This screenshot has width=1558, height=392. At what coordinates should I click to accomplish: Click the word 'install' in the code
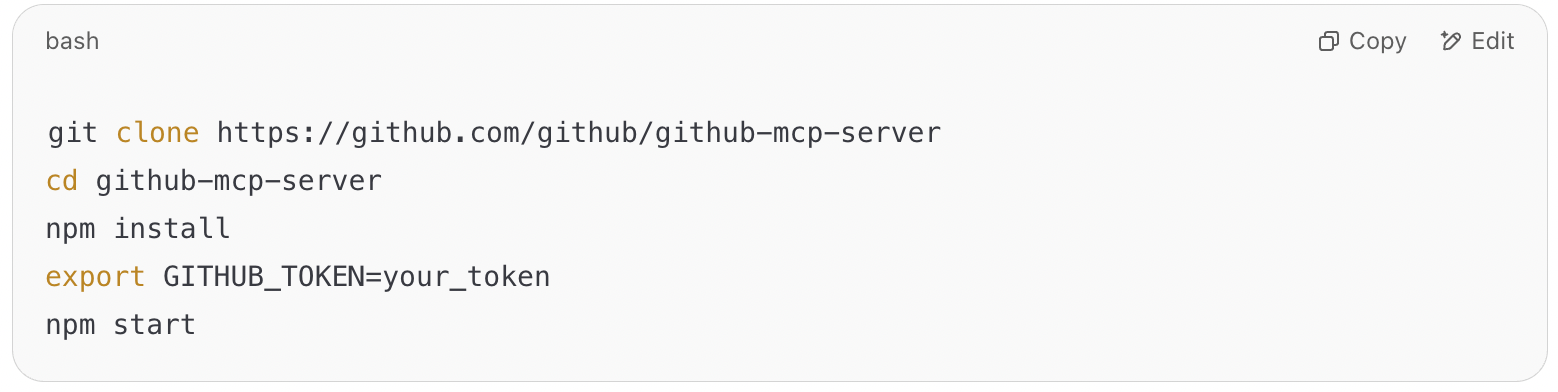(172, 229)
